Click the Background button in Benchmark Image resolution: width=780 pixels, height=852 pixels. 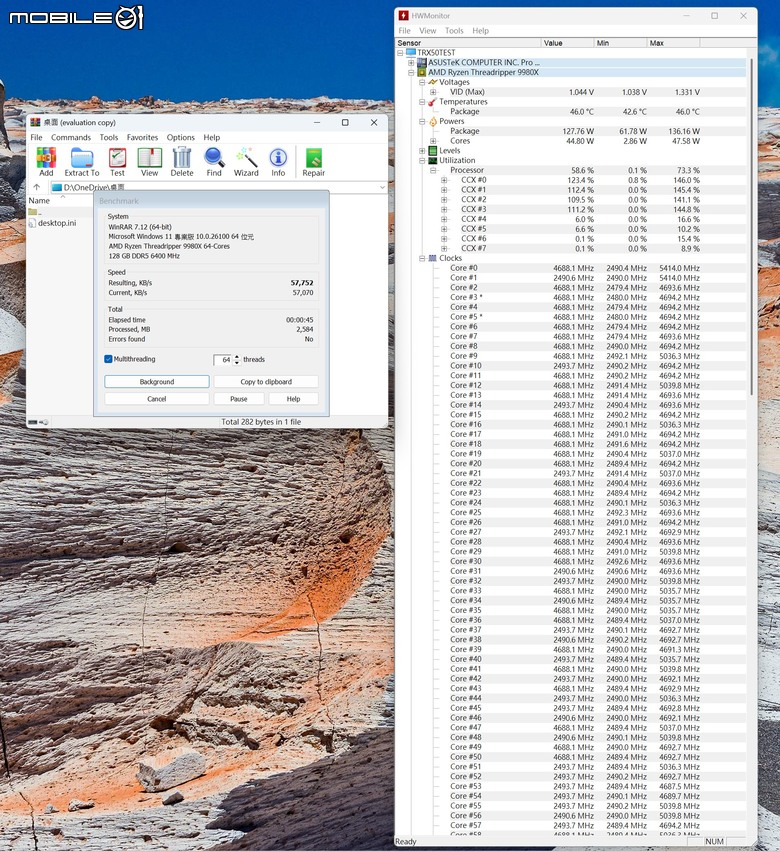click(157, 381)
